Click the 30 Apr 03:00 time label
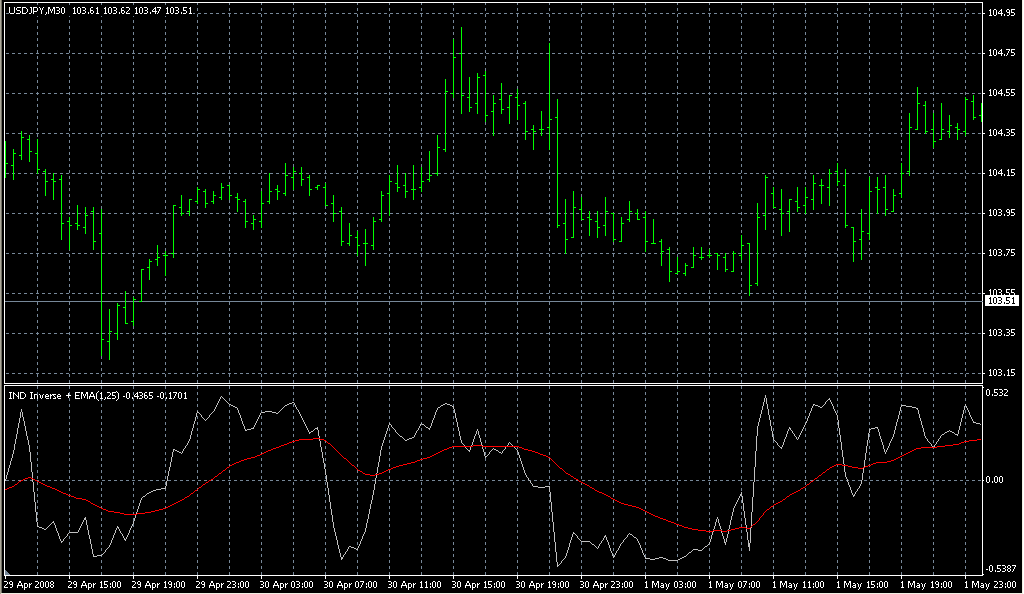This screenshot has height=594, width=1024. point(287,584)
